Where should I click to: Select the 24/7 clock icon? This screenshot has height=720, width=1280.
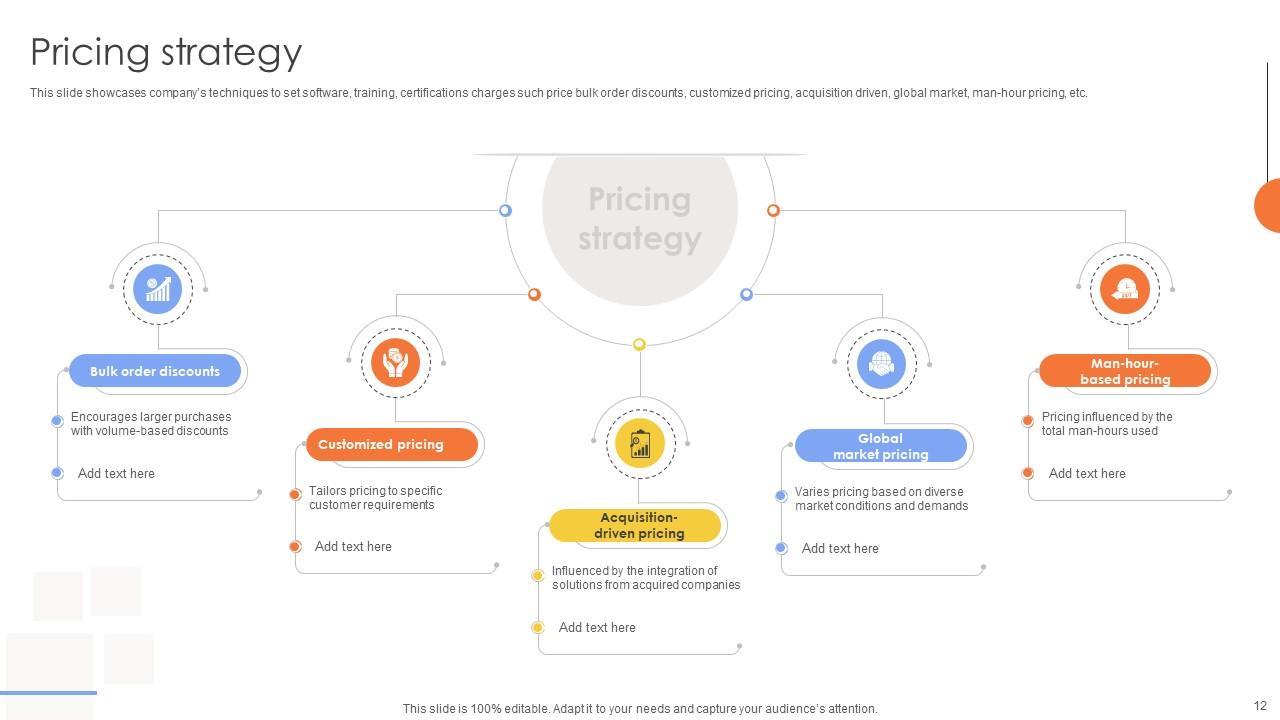(1125, 289)
